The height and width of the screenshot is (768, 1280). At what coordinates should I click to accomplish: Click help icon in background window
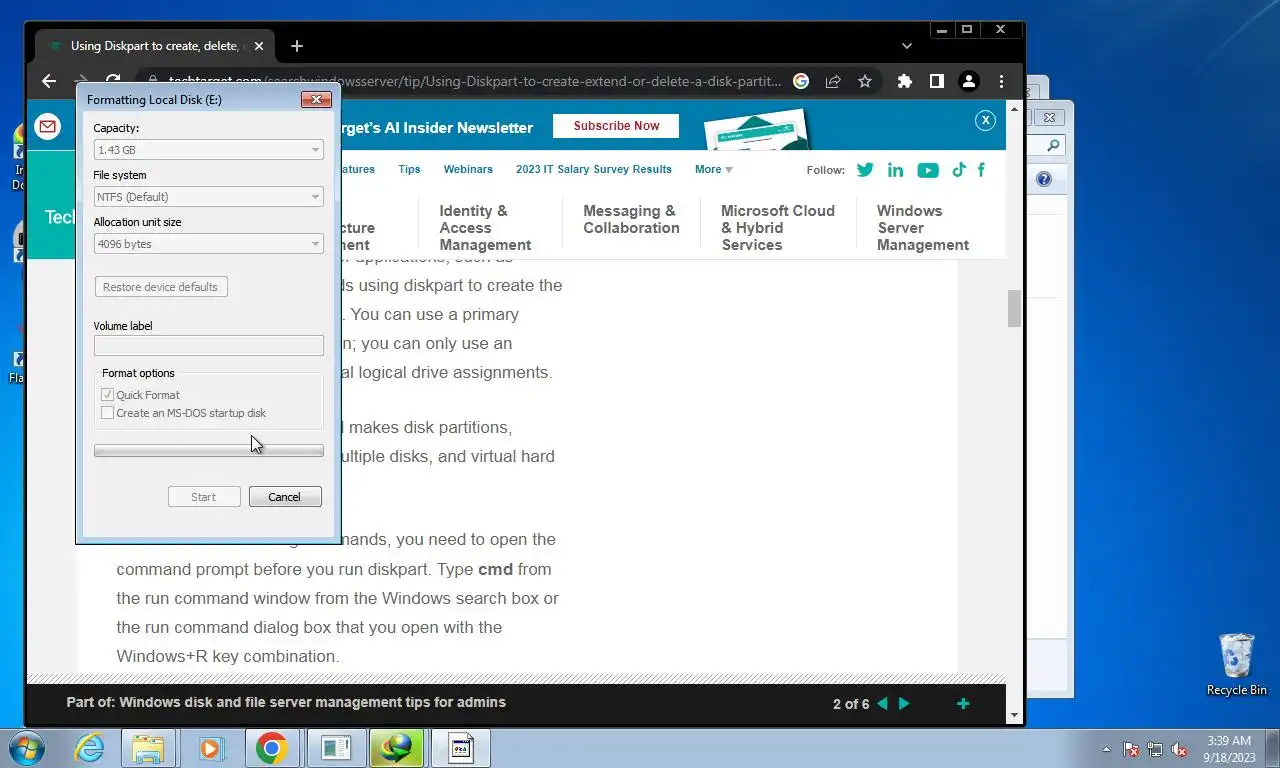pos(1044,180)
